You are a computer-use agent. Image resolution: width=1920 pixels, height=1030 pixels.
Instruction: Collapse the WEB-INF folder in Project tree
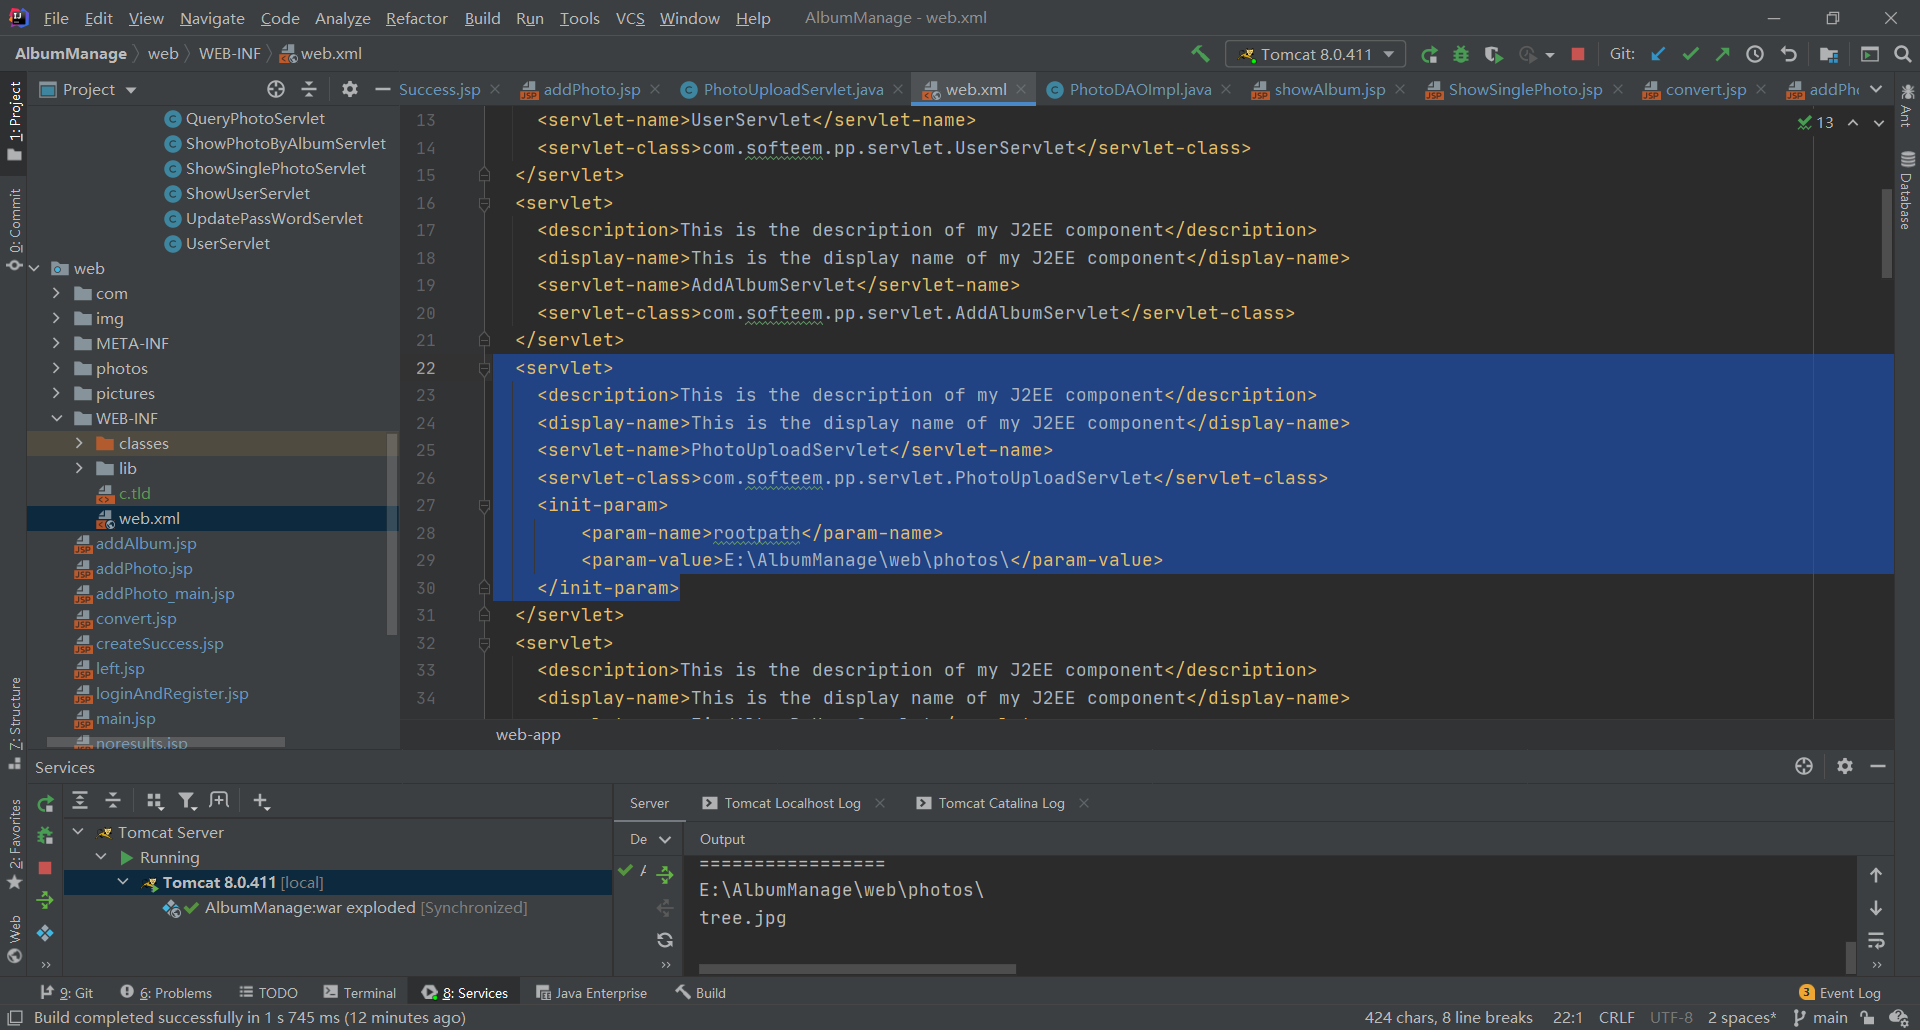58,418
